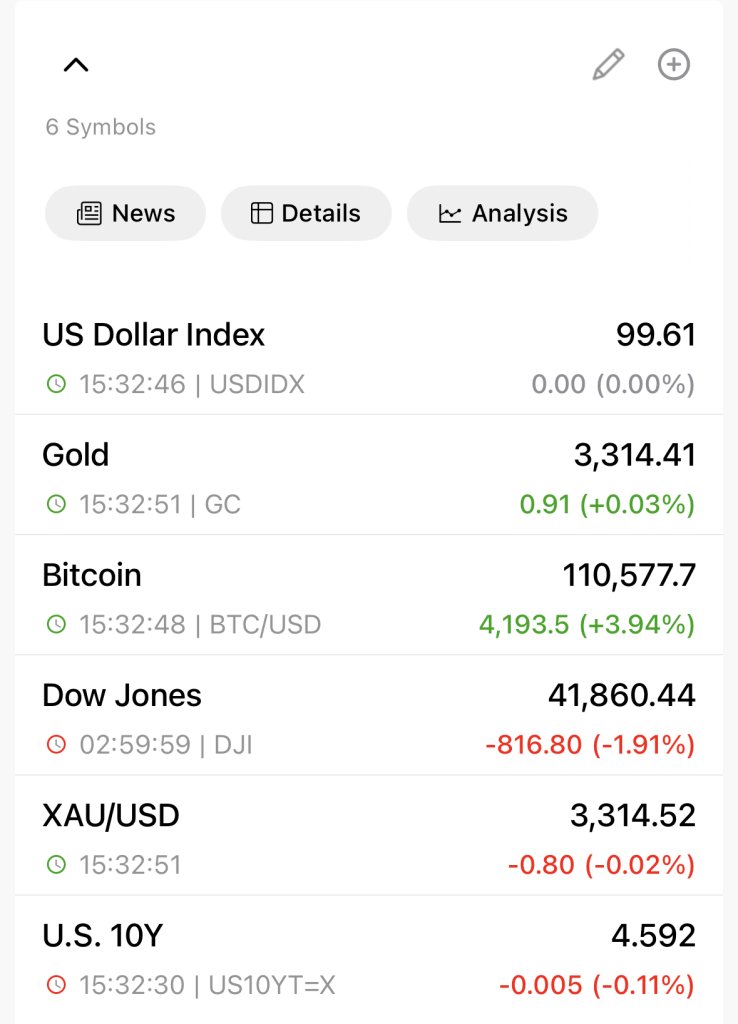Add a symbol with the plus circle icon

click(673, 64)
